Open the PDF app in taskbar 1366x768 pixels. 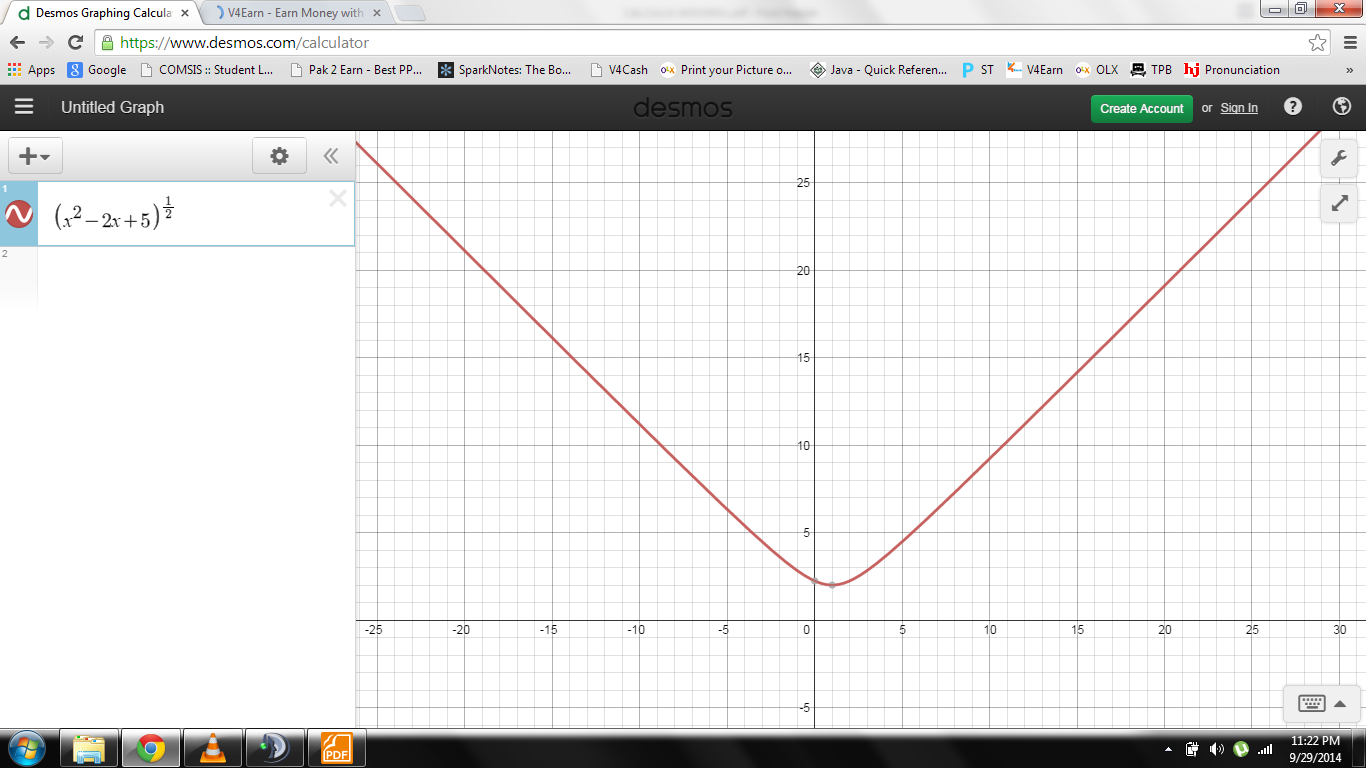pos(336,748)
